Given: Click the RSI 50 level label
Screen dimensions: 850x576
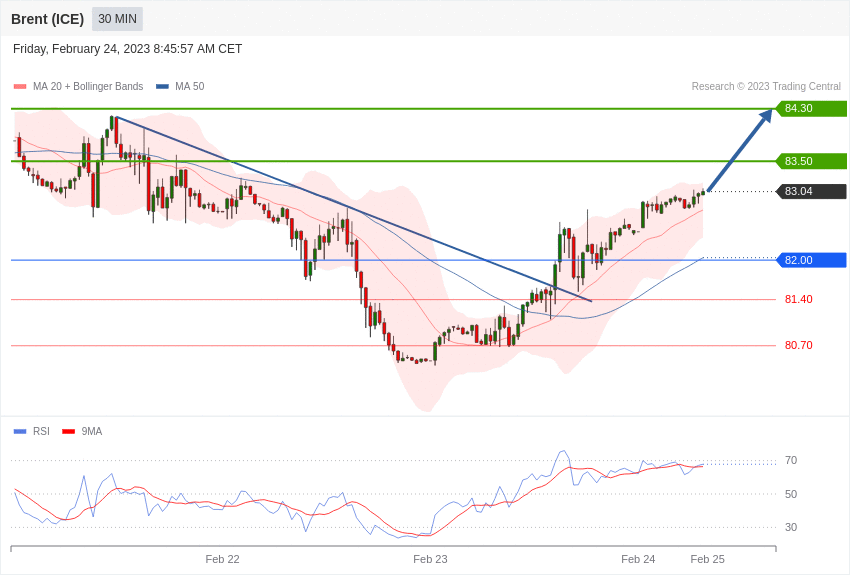Looking at the screenshot, I should point(791,494).
